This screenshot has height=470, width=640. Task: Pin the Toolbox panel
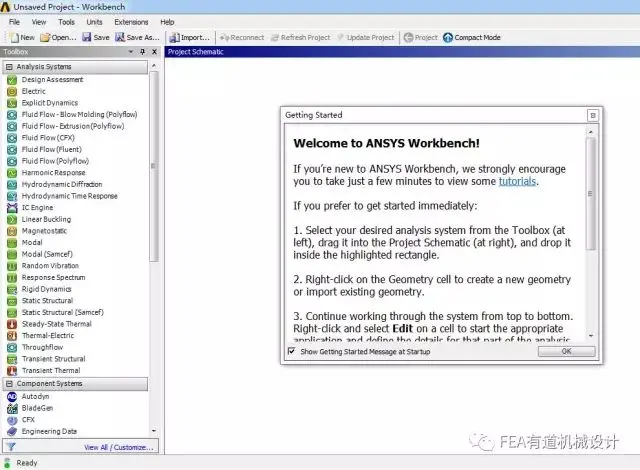pyautogui.click(x=142, y=52)
